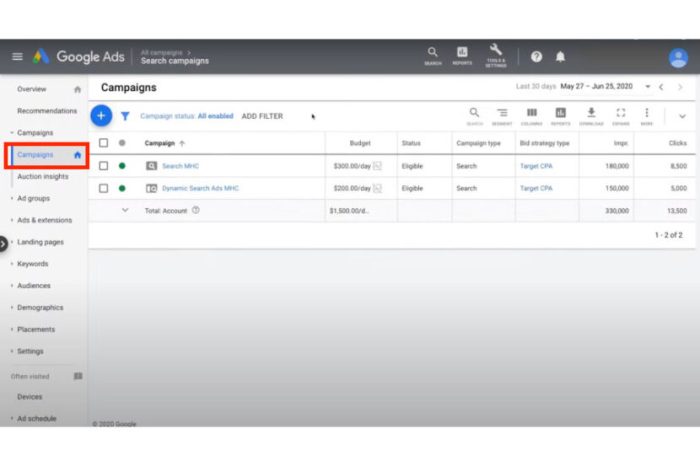Screen dimensions: 700x466
Task: Click Often visited panel icon
Action: coord(78,376)
